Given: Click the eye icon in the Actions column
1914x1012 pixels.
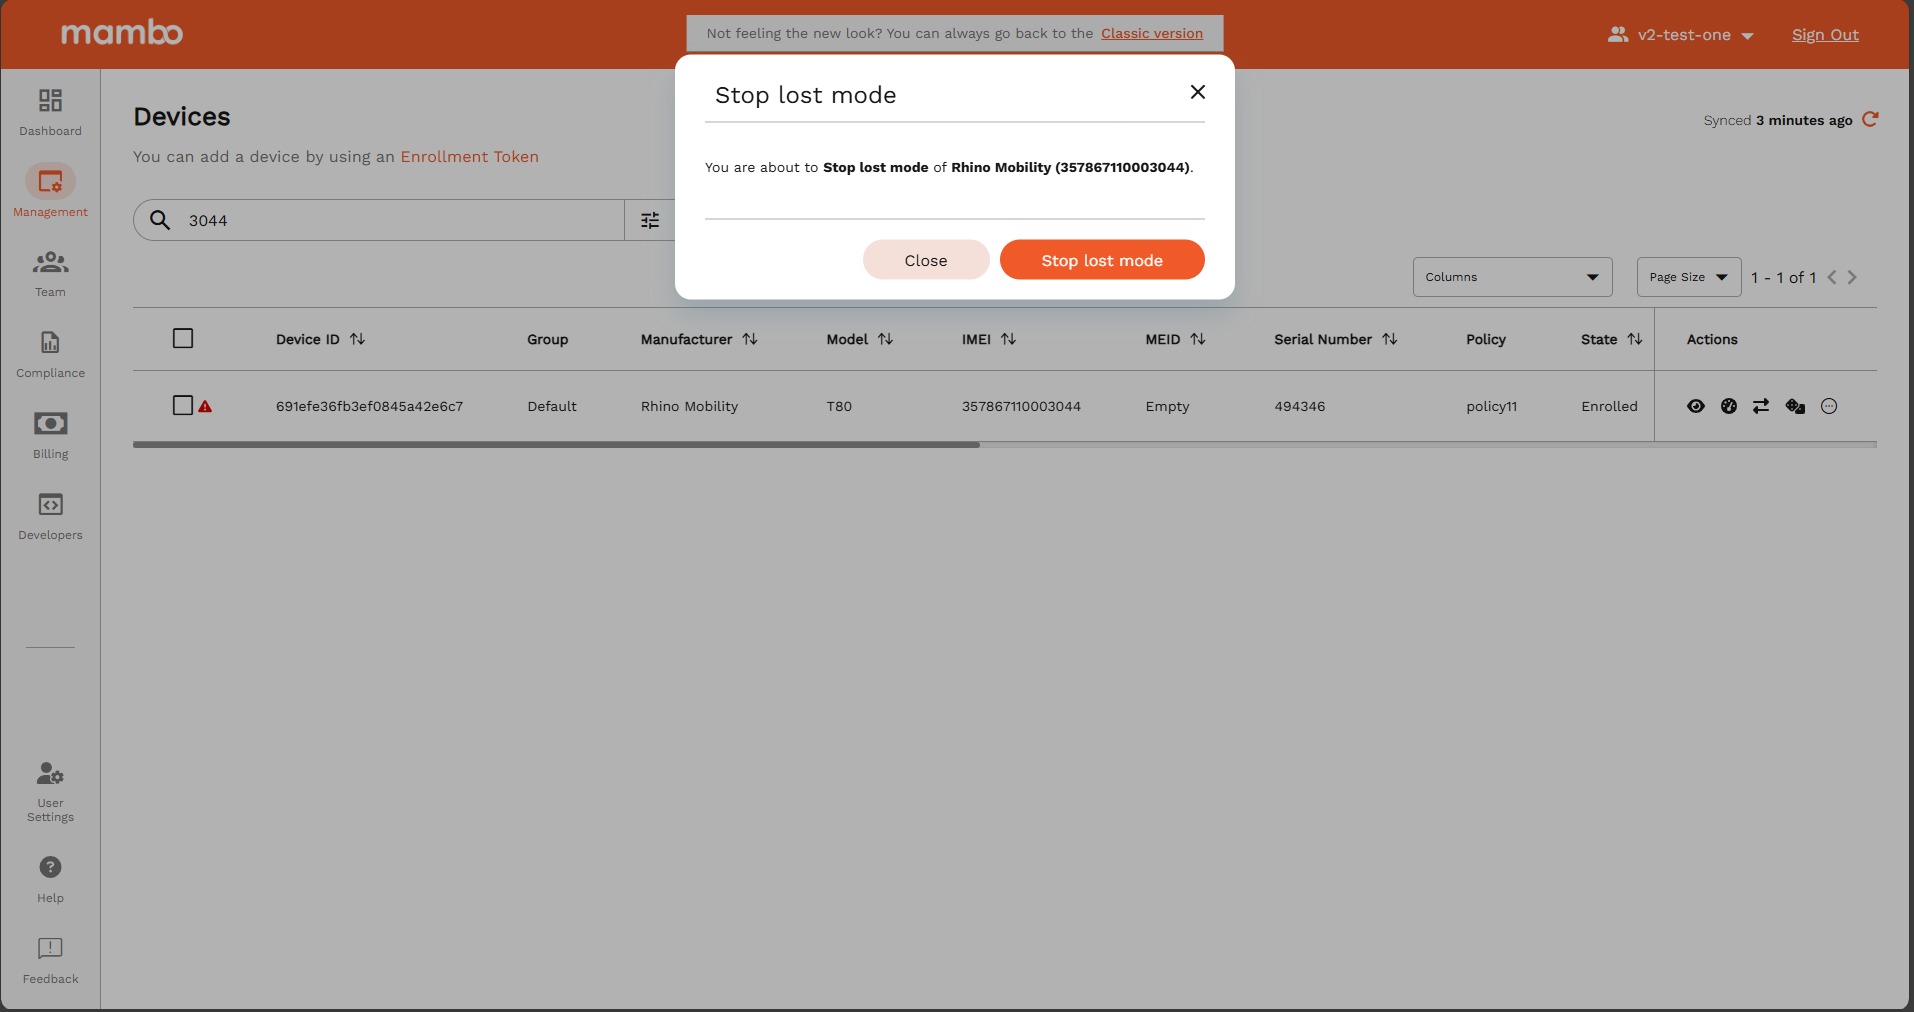Looking at the screenshot, I should click(x=1695, y=406).
